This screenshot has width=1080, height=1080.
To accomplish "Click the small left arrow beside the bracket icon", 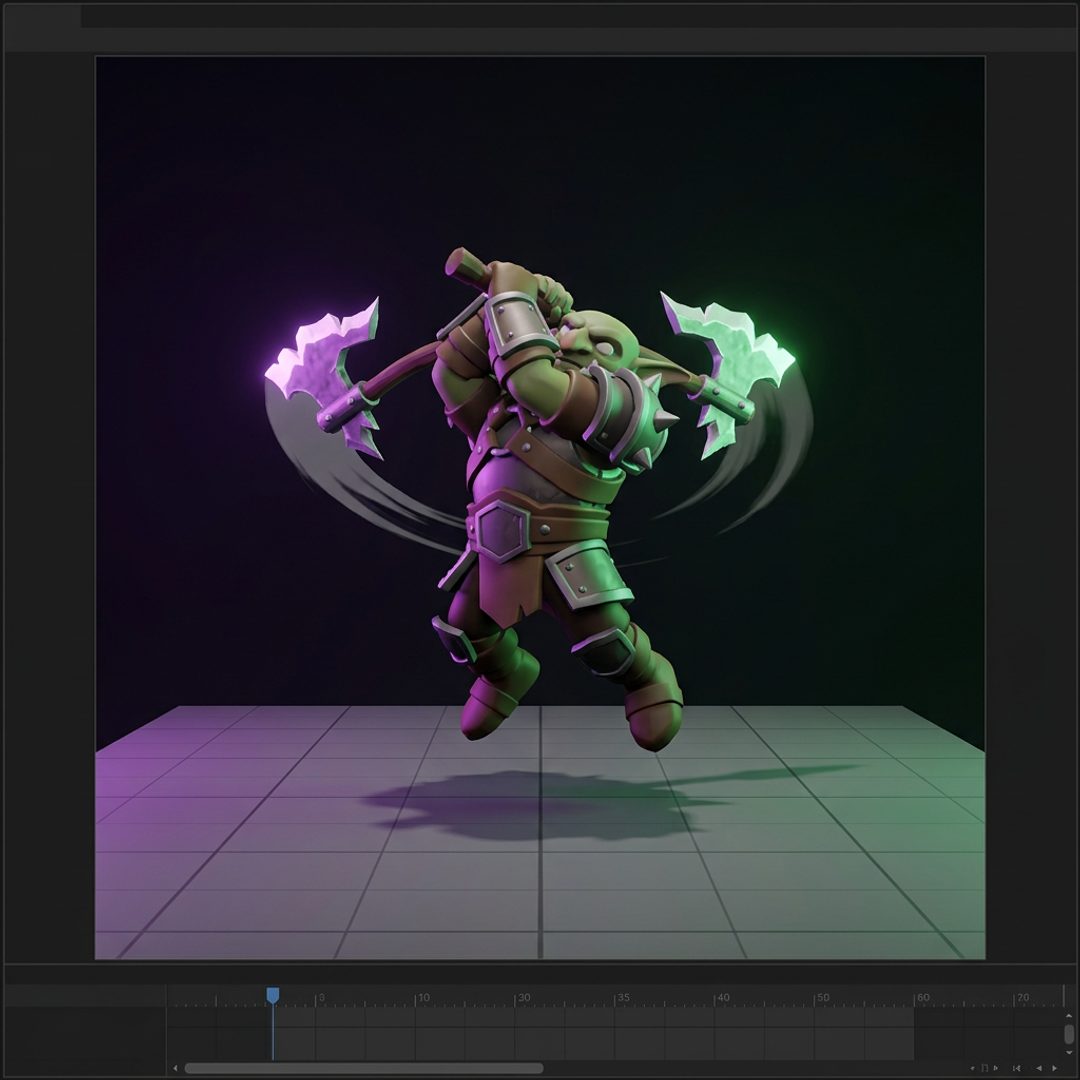I will coord(973,1068).
